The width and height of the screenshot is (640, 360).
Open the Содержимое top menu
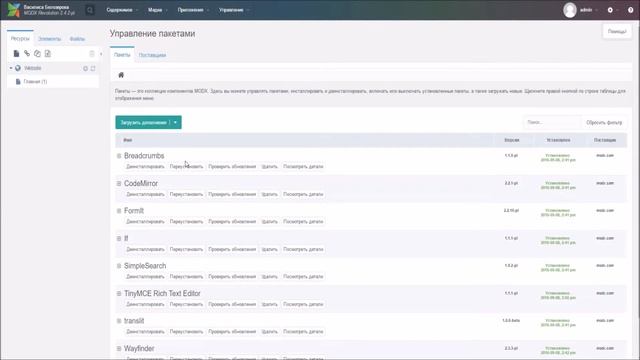coord(122,10)
